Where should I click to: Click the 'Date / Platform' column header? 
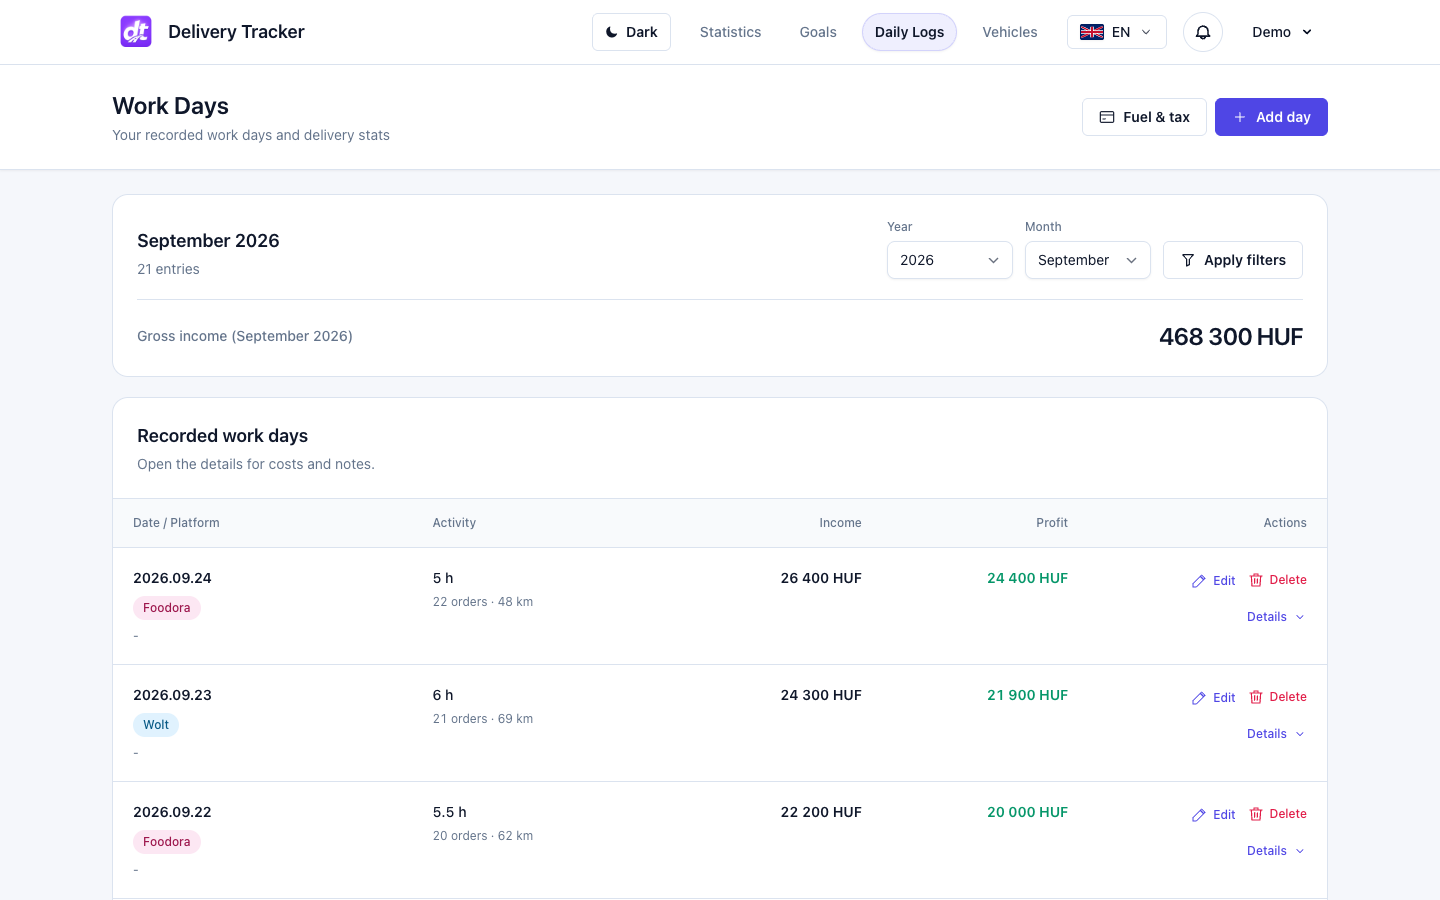click(x=176, y=523)
